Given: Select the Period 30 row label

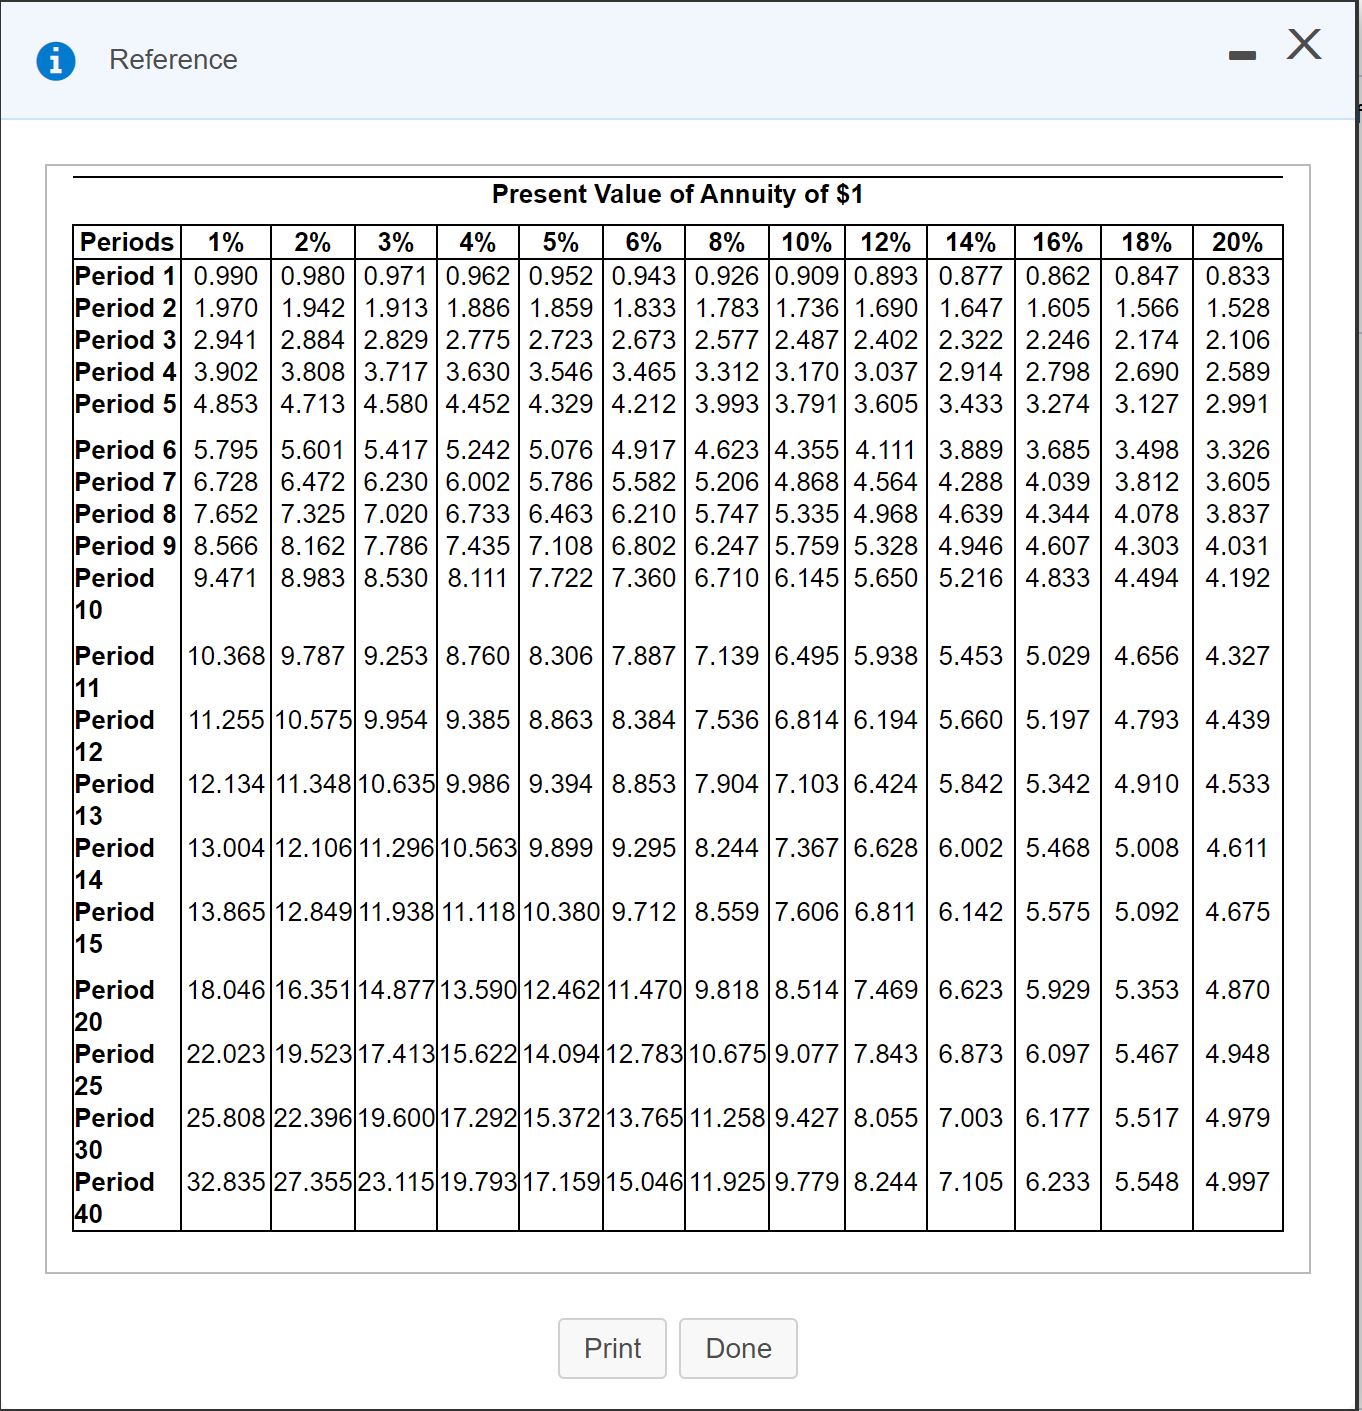Looking at the screenshot, I should [x=115, y=1134].
